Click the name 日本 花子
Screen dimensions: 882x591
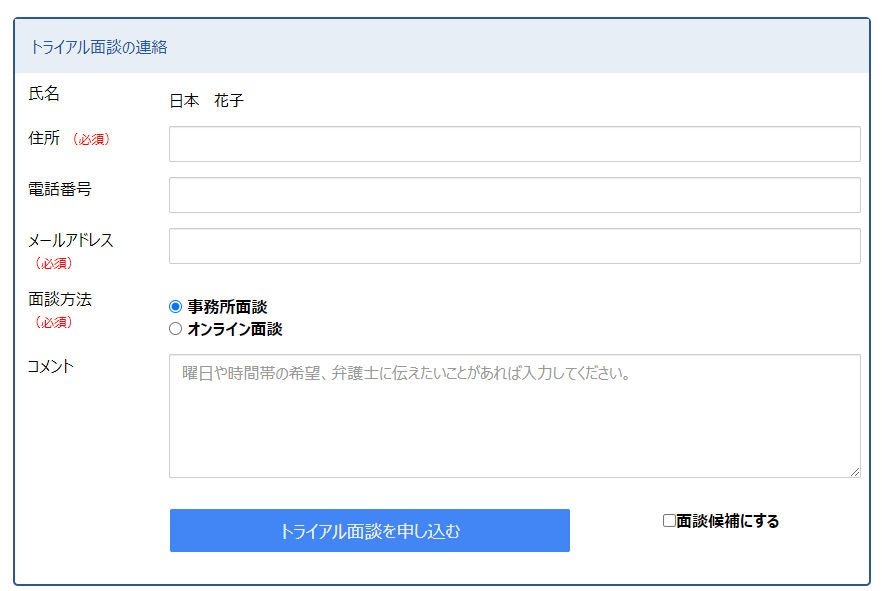206,101
